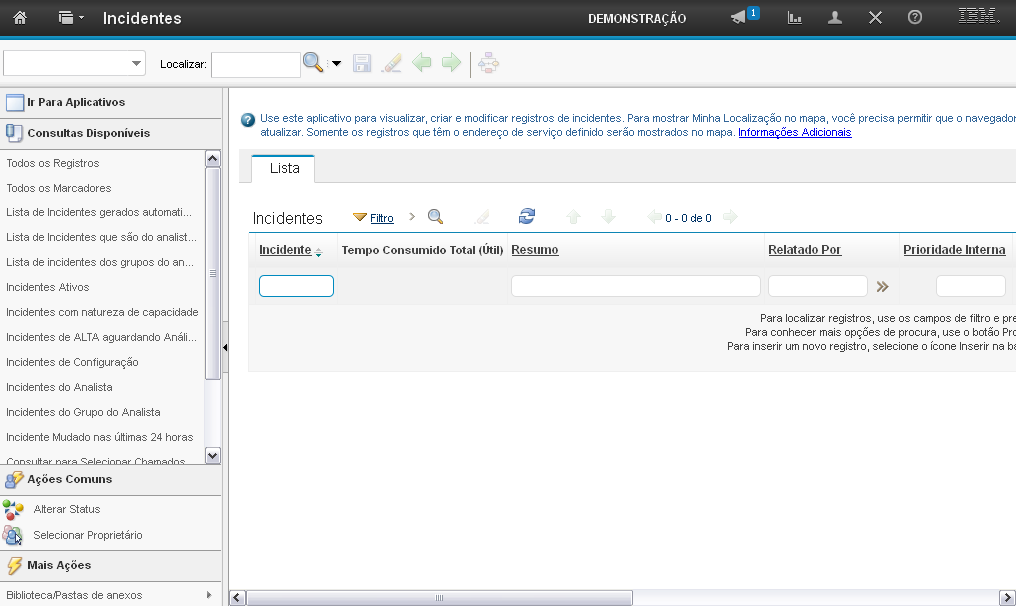1016x607 pixels.
Task: Click the home icon in header
Action: 20,18
